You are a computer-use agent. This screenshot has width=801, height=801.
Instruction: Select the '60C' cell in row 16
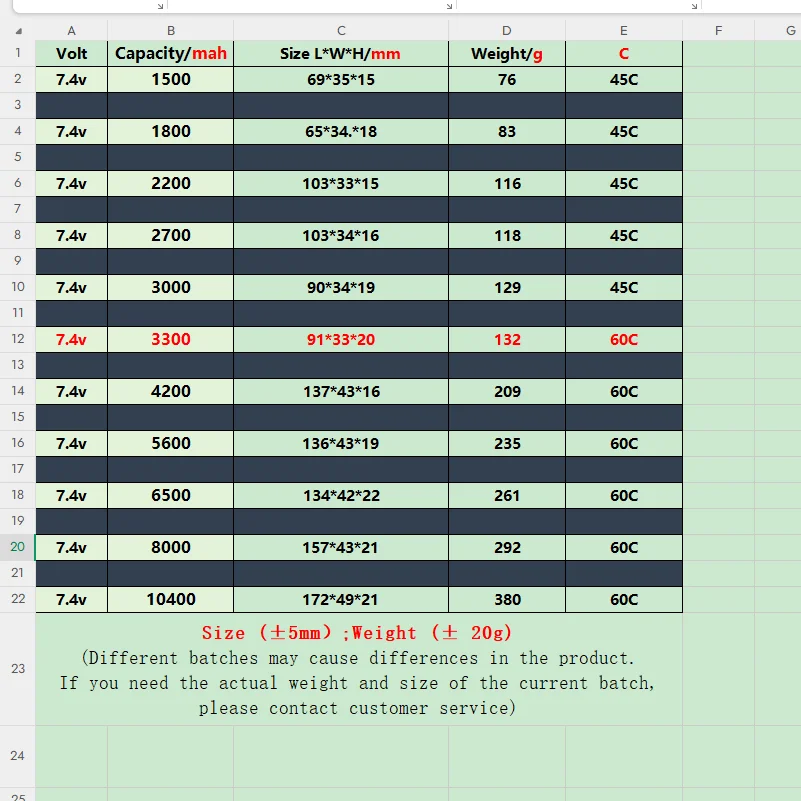624,443
